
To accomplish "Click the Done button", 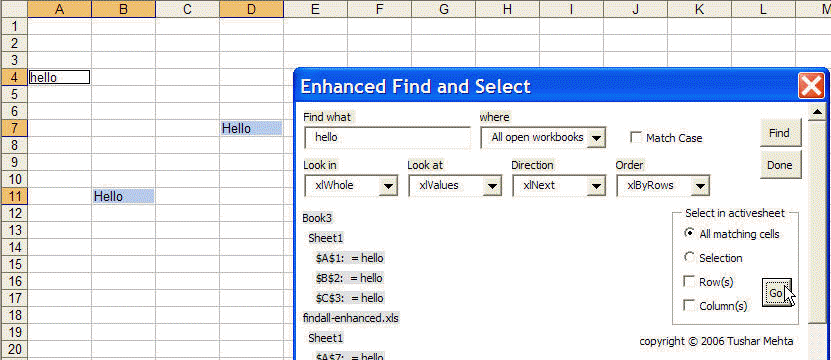I will 780,164.
